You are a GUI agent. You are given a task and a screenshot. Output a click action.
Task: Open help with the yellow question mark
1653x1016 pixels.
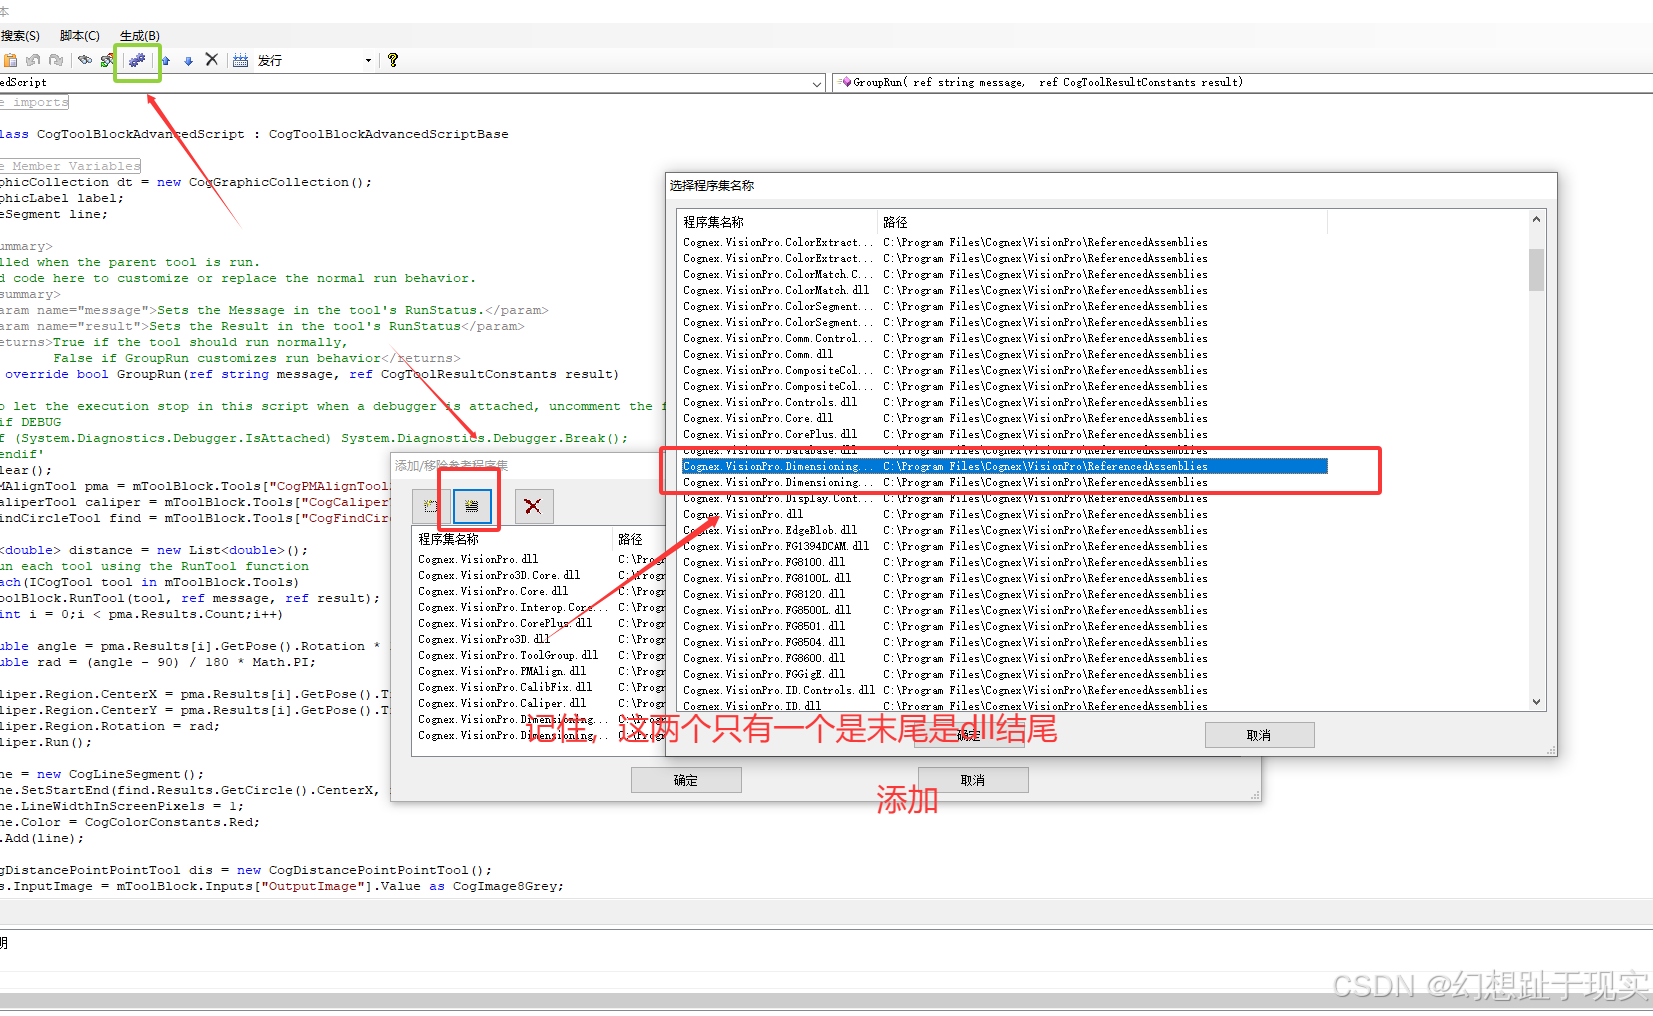[393, 60]
